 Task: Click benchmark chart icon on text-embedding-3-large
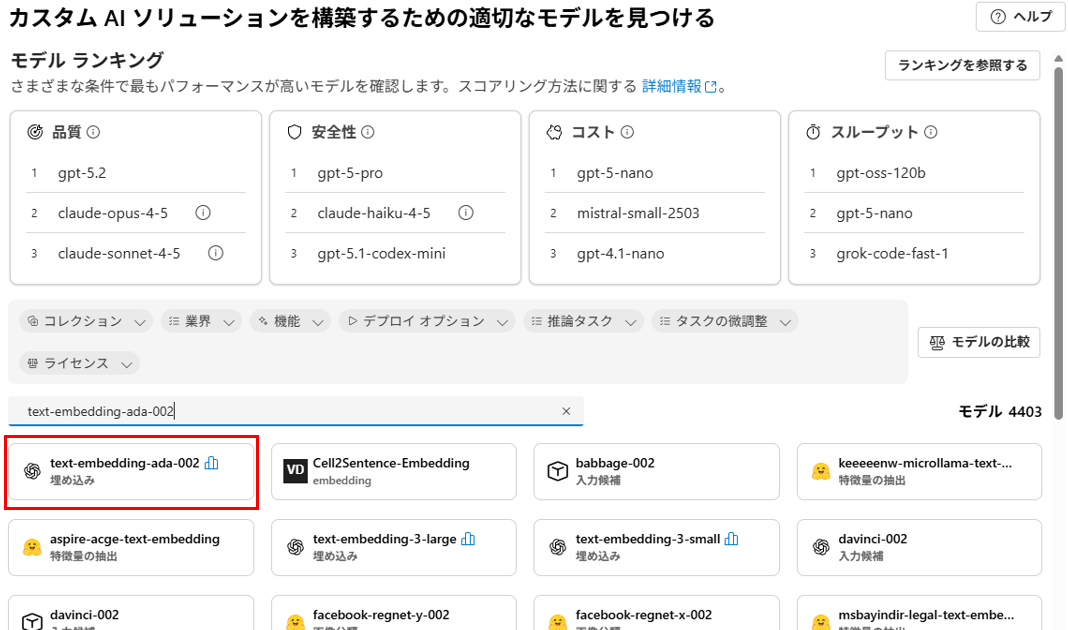click(468, 539)
